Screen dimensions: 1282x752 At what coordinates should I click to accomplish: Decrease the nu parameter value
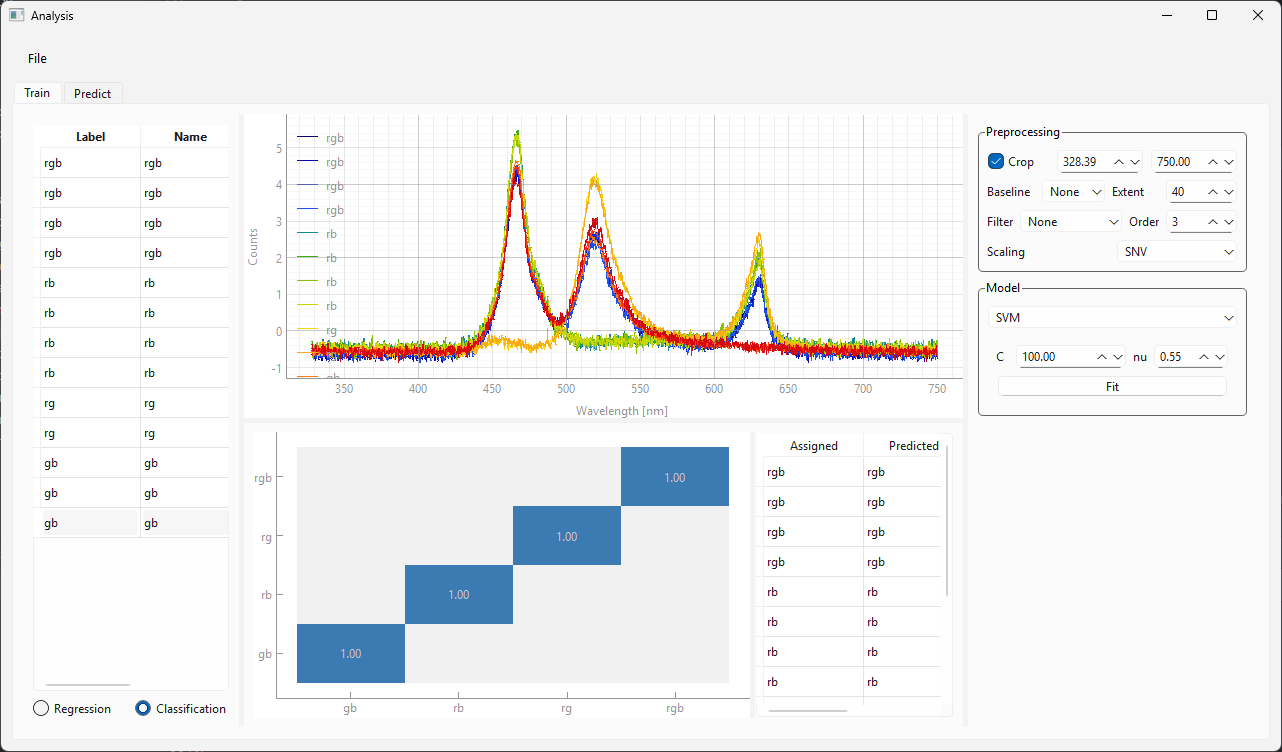coord(1219,357)
